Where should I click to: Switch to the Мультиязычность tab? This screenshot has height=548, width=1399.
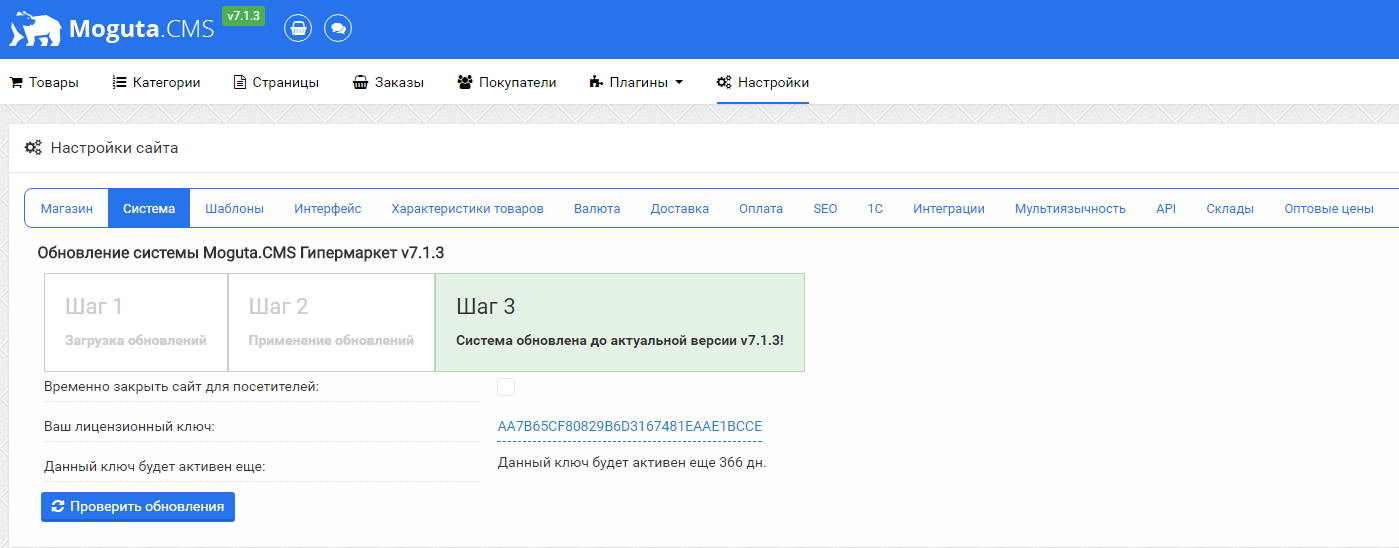1070,208
